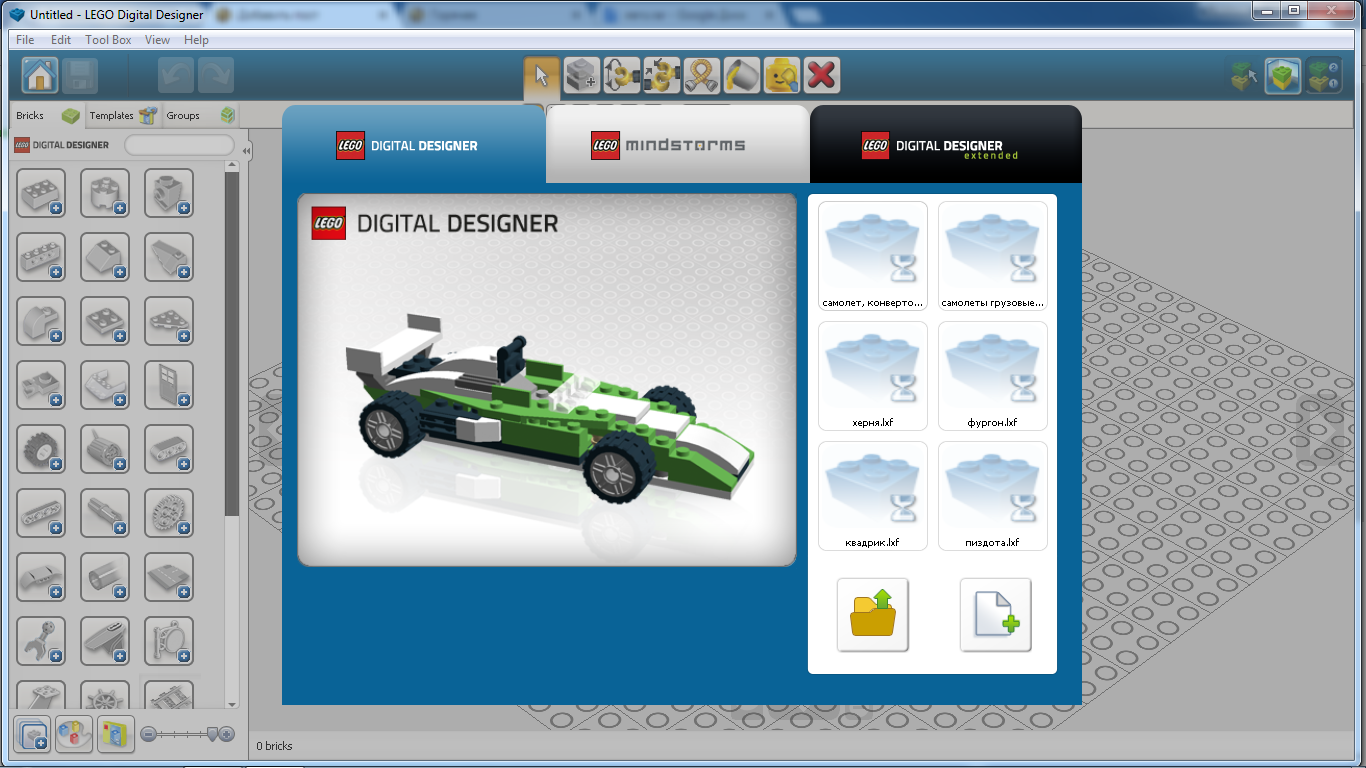
Task: Expand the doors and windows category
Action: [x=169, y=385]
